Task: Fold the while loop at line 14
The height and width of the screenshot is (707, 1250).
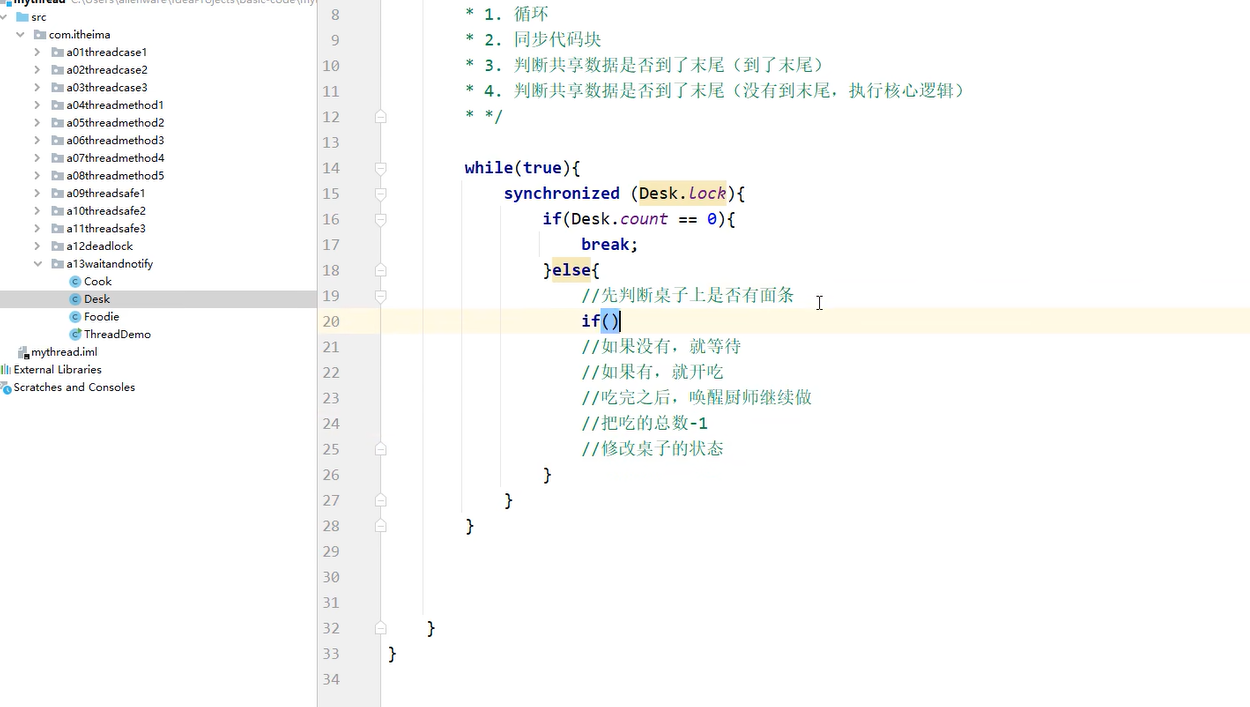Action: (381, 168)
